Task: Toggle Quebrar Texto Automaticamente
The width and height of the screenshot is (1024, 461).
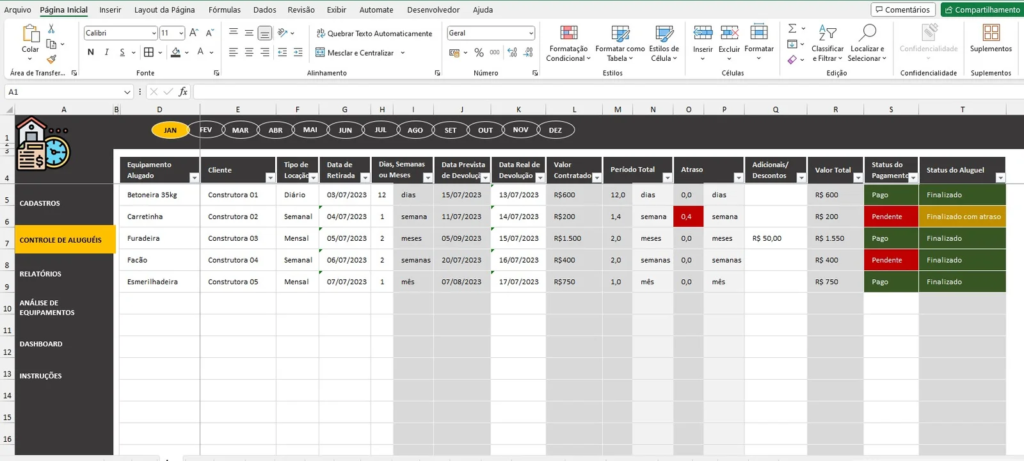Action: (x=372, y=33)
